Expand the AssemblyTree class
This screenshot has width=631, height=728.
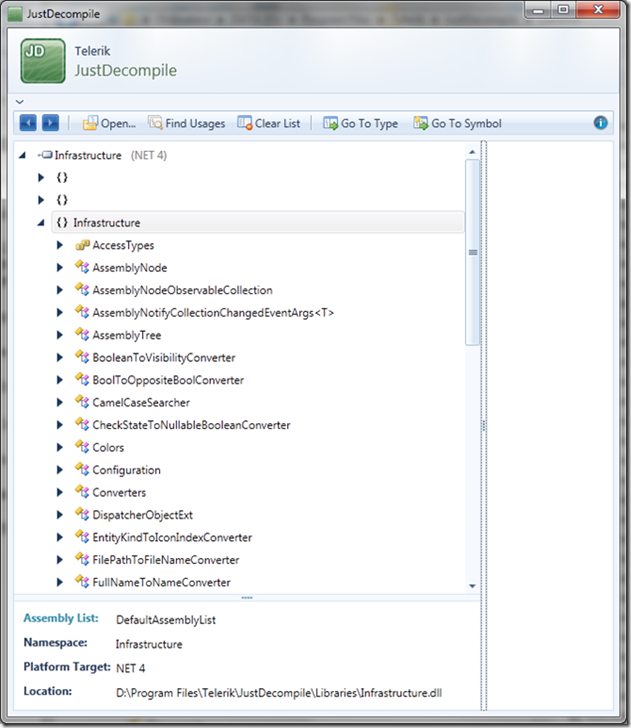[x=59, y=335]
